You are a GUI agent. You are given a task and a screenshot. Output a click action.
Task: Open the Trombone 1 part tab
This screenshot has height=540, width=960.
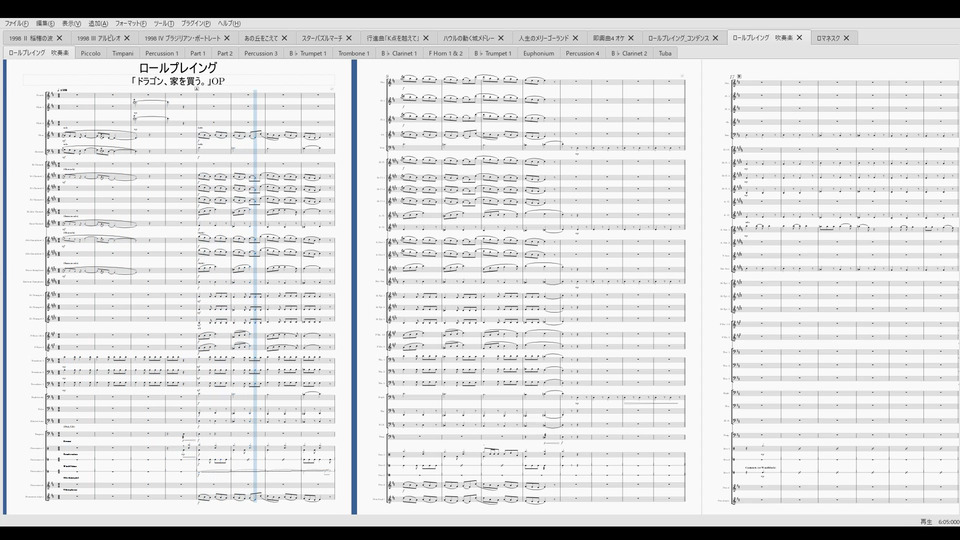pyautogui.click(x=354, y=53)
